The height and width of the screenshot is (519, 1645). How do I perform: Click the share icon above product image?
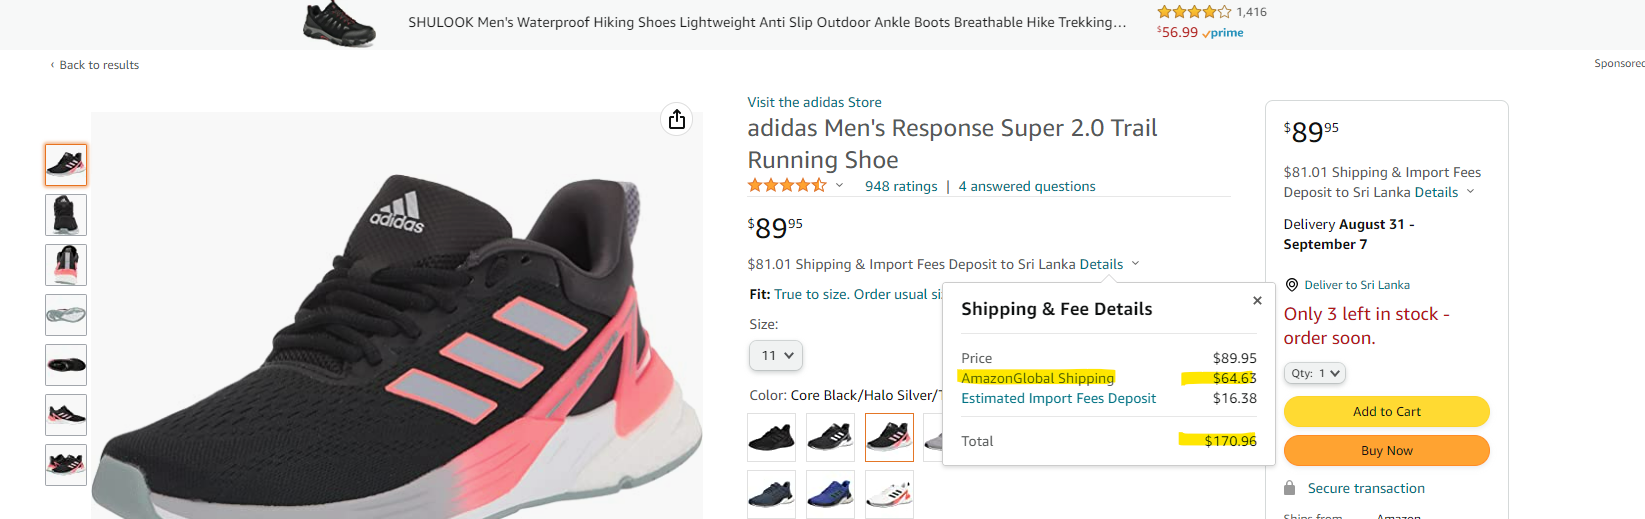(x=677, y=119)
